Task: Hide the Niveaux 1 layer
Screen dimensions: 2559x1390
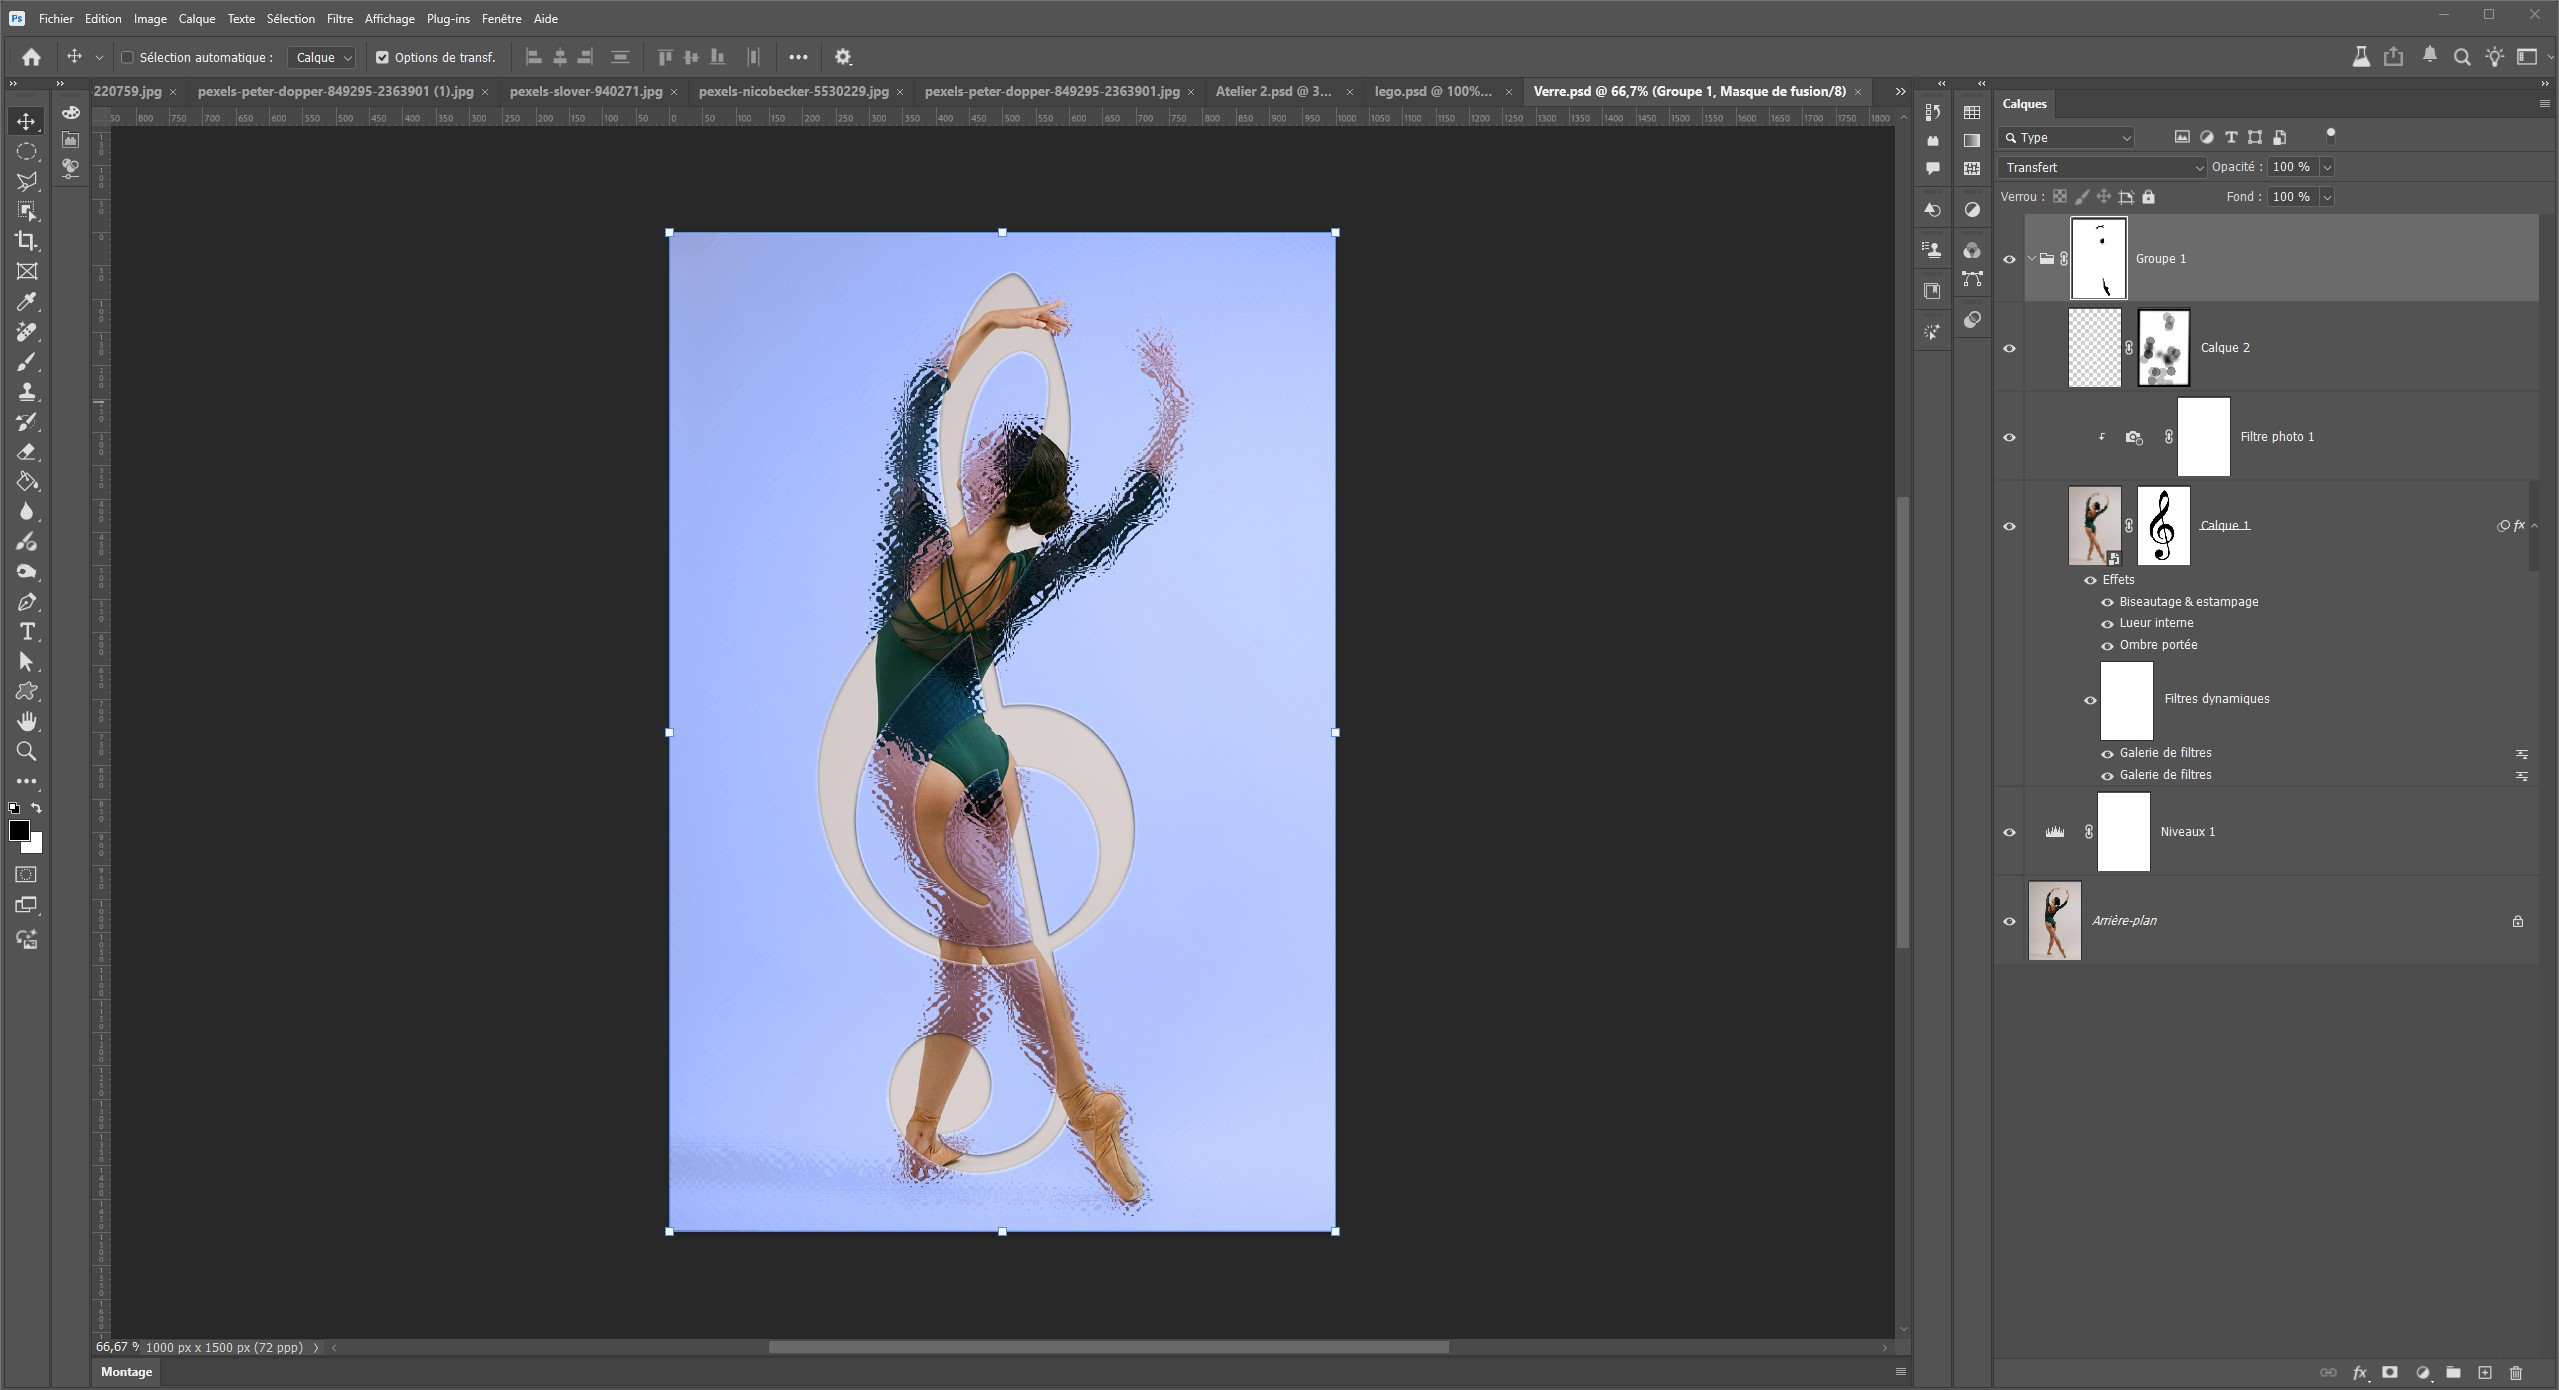Action: pos(2009,832)
